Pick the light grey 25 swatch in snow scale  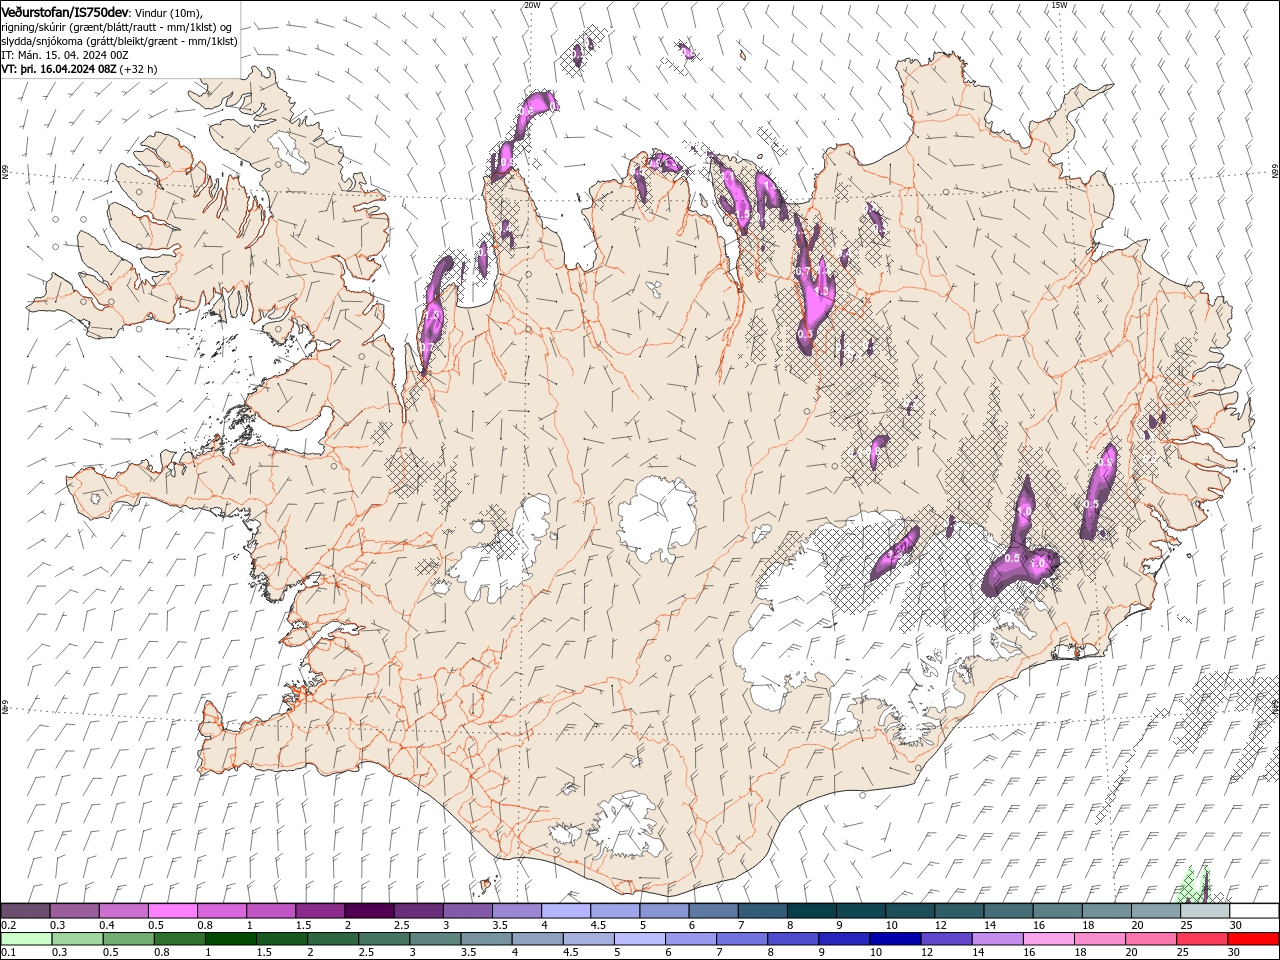(1205, 911)
